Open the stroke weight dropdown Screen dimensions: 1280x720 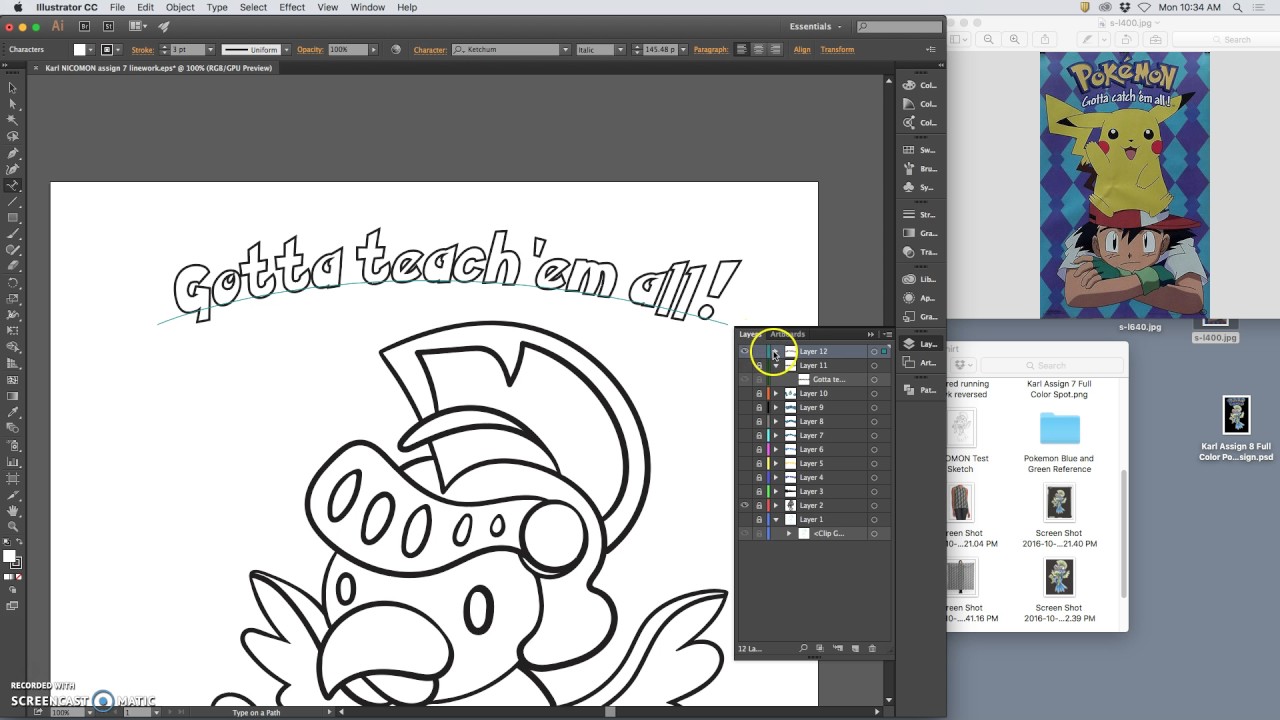[x=210, y=50]
